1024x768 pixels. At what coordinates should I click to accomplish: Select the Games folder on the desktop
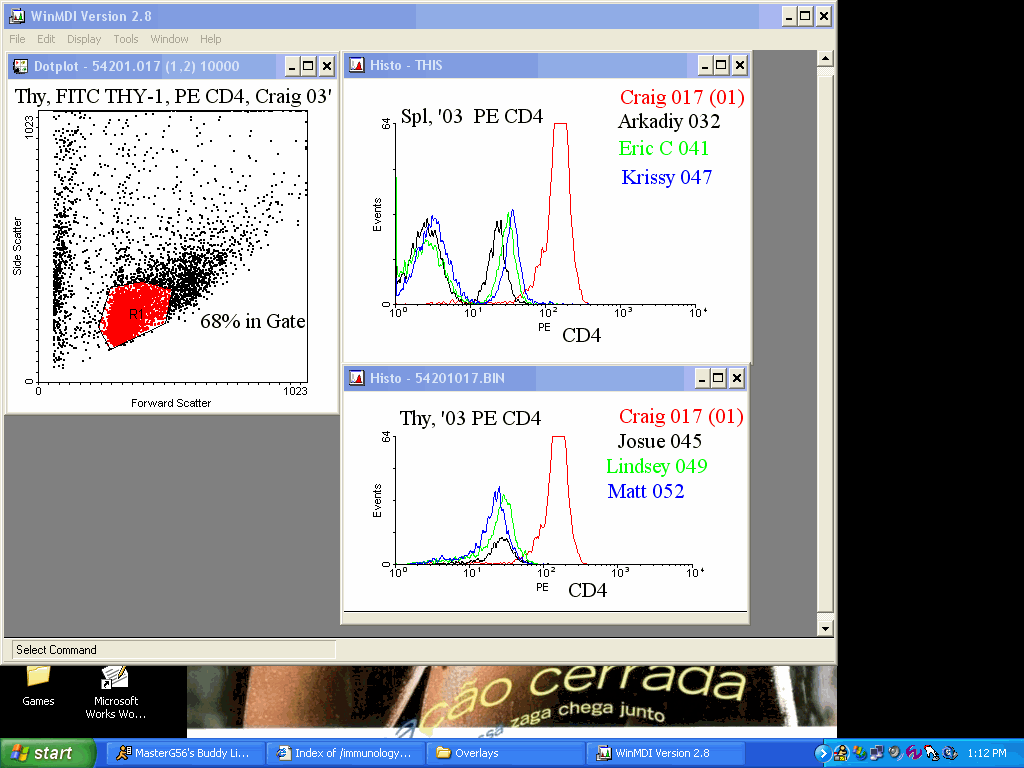point(38,677)
